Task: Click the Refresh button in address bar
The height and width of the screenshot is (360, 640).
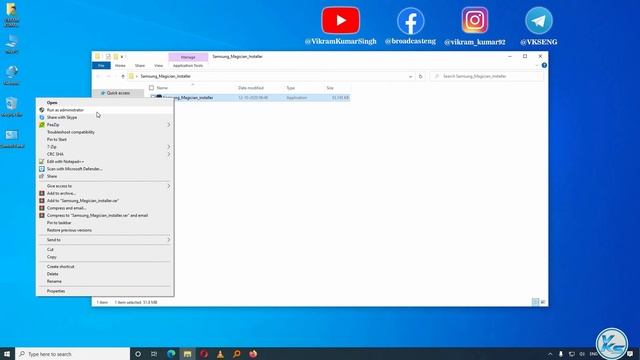Action: point(420,76)
